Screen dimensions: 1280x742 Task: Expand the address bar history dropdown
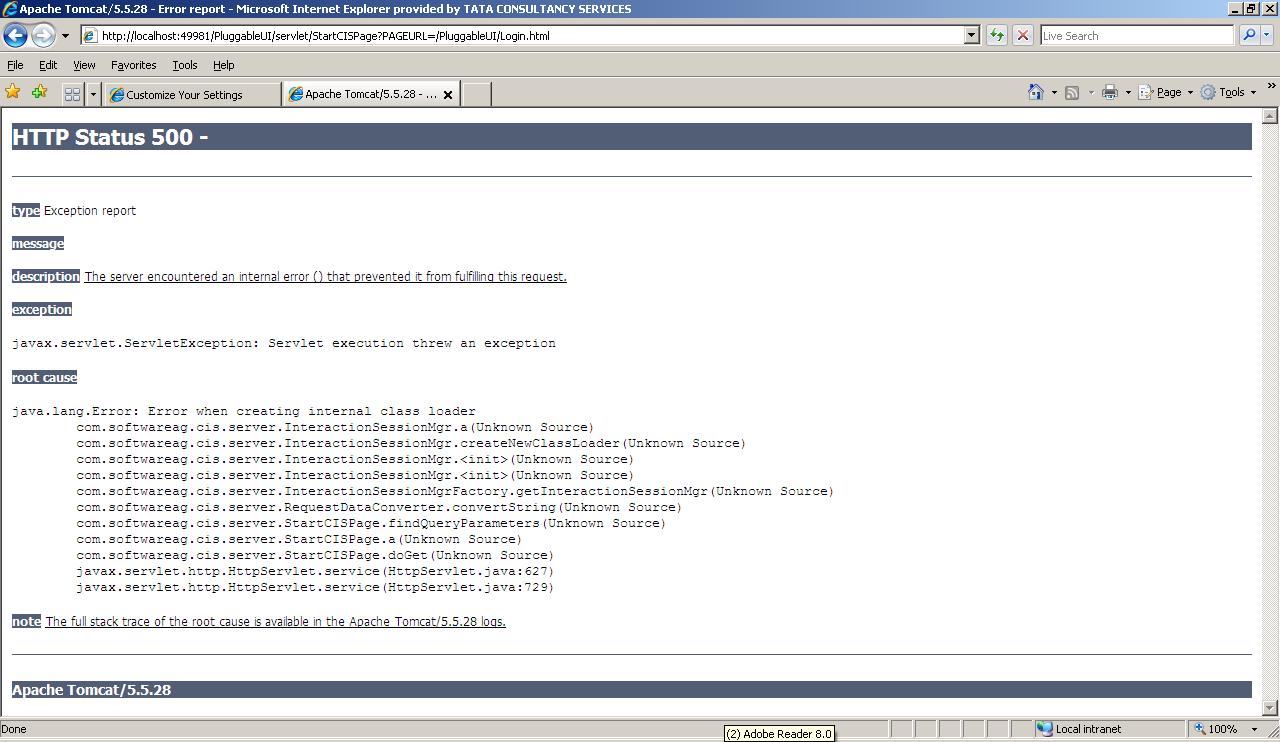970,35
